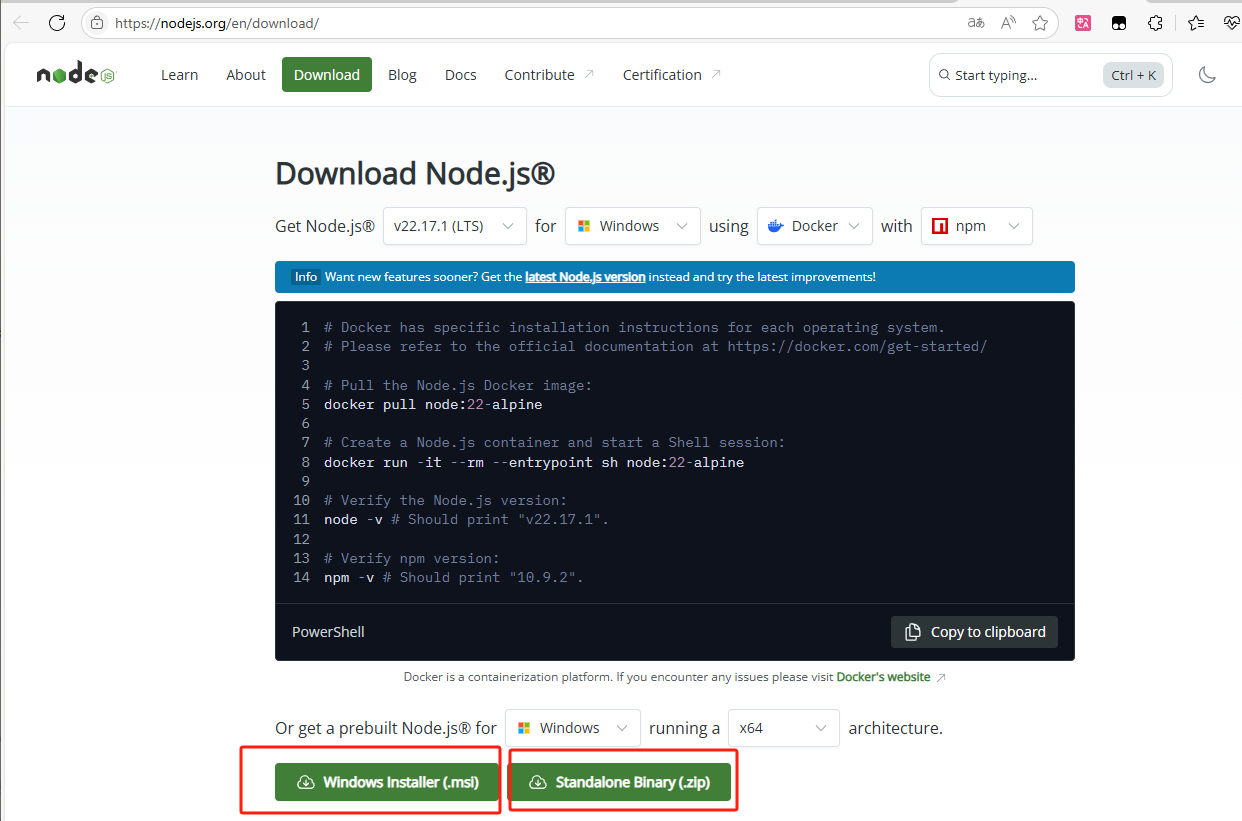The image size is (1242, 821).
Task: Click the 'npm -v' code line
Action: point(453,578)
